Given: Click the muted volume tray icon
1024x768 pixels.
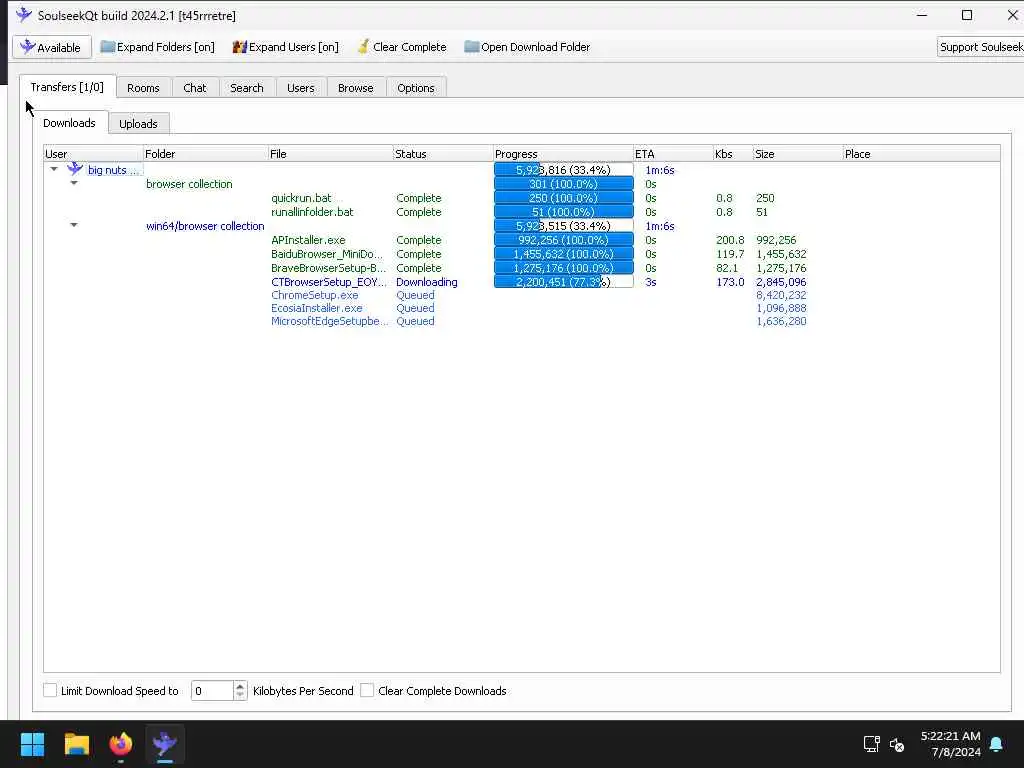Looking at the screenshot, I should click(897, 744).
